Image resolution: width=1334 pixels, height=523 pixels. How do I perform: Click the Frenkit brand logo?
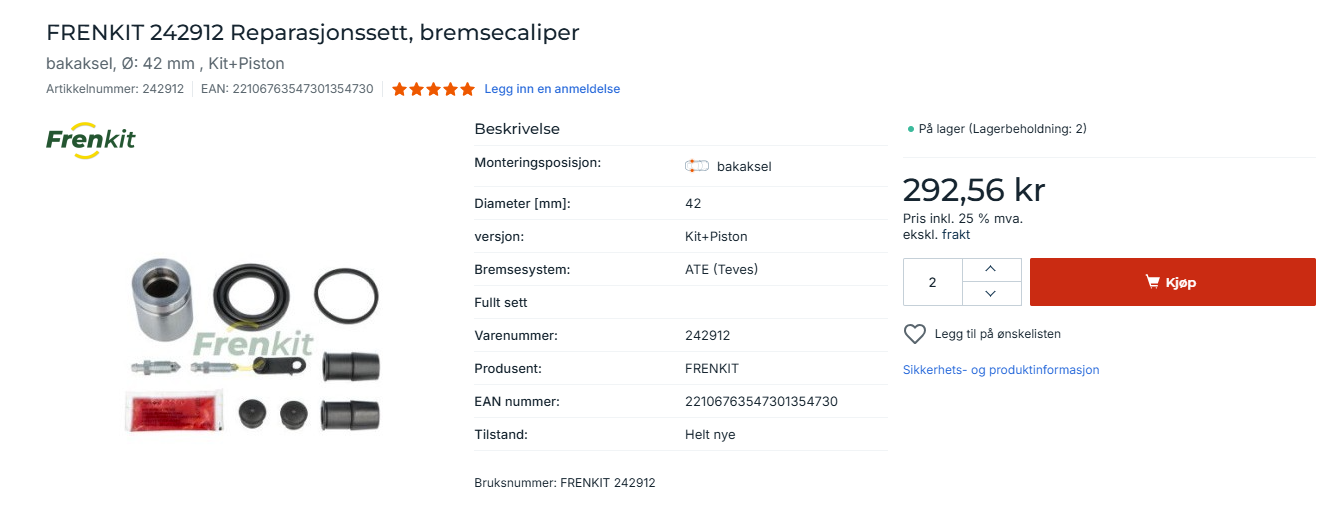click(x=91, y=139)
